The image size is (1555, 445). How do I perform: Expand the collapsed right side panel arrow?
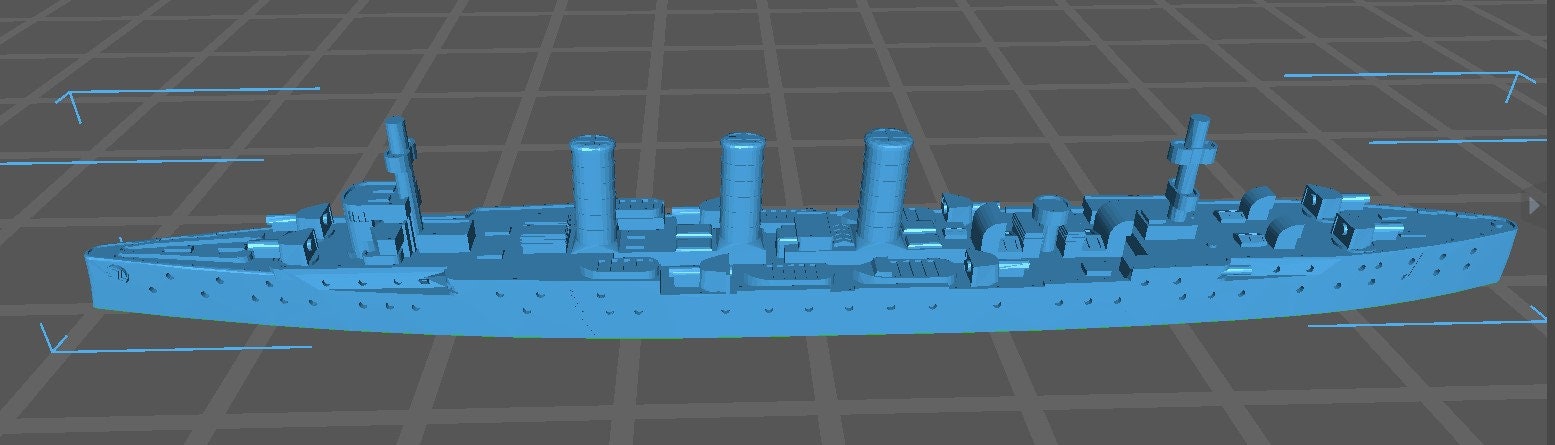[1534, 205]
